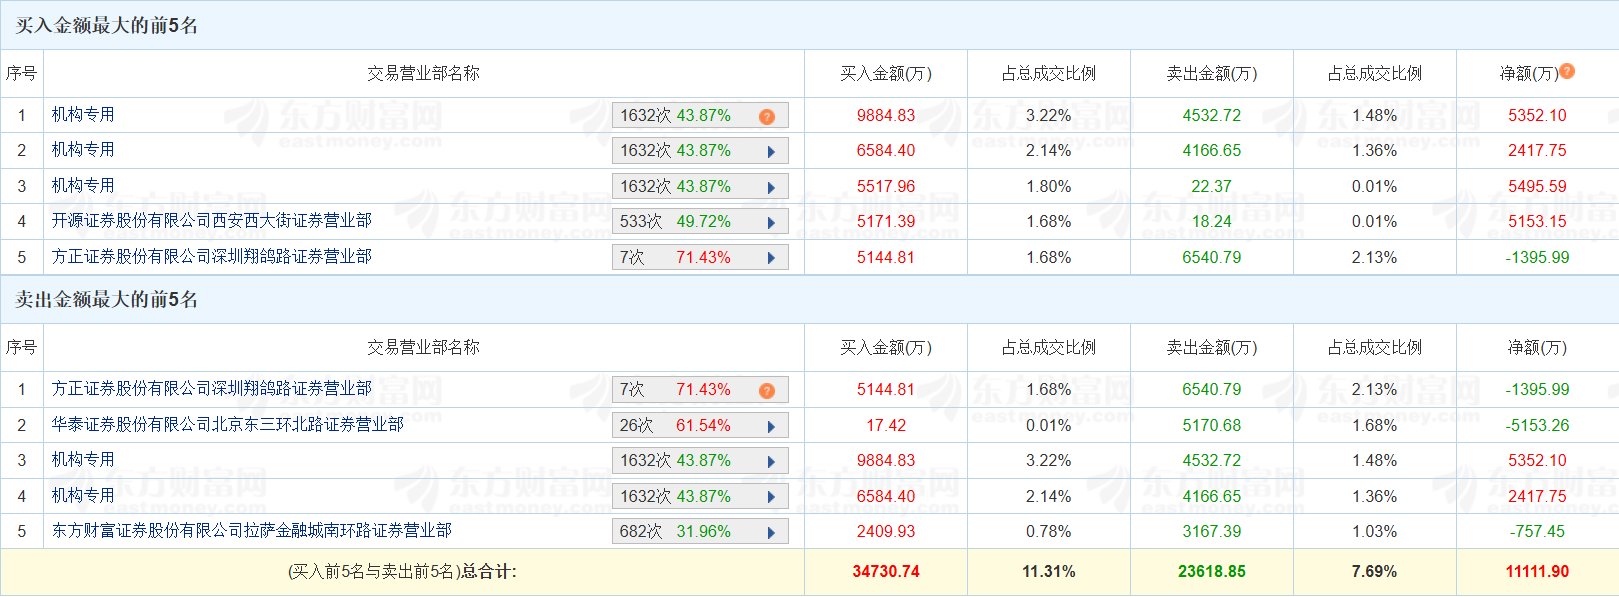Click blue arrow in 买入 table row 3 机构专用 badge

point(771,188)
